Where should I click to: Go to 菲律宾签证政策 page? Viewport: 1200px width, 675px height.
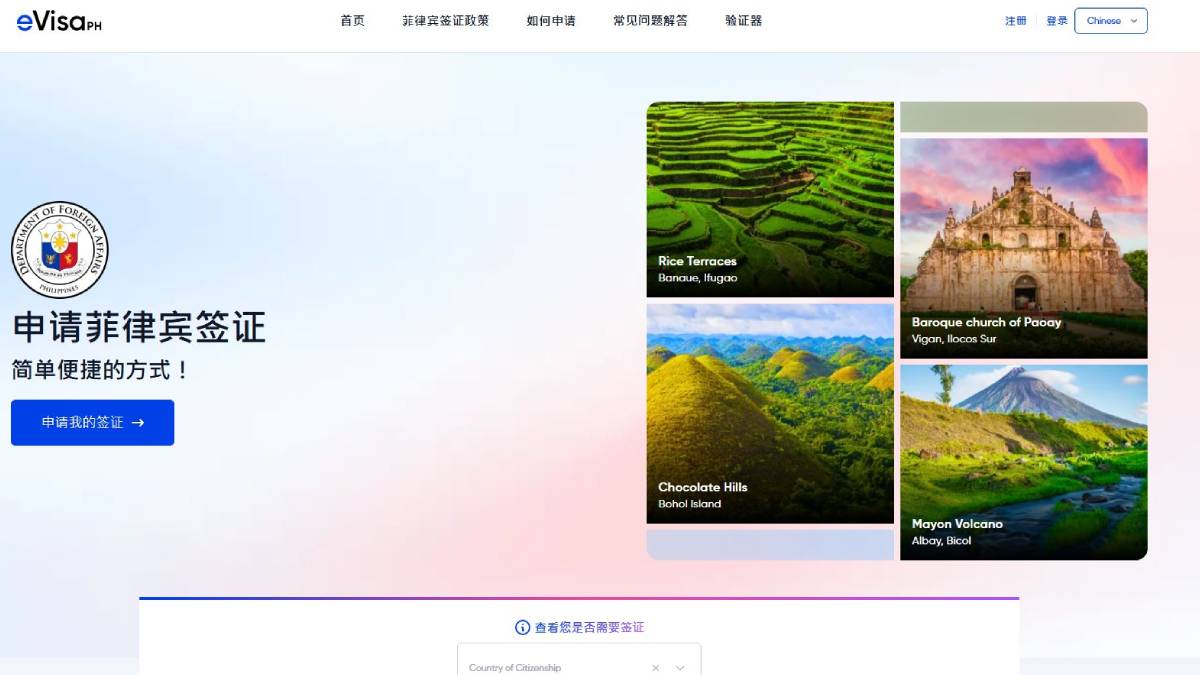pyautogui.click(x=445, y=21)
